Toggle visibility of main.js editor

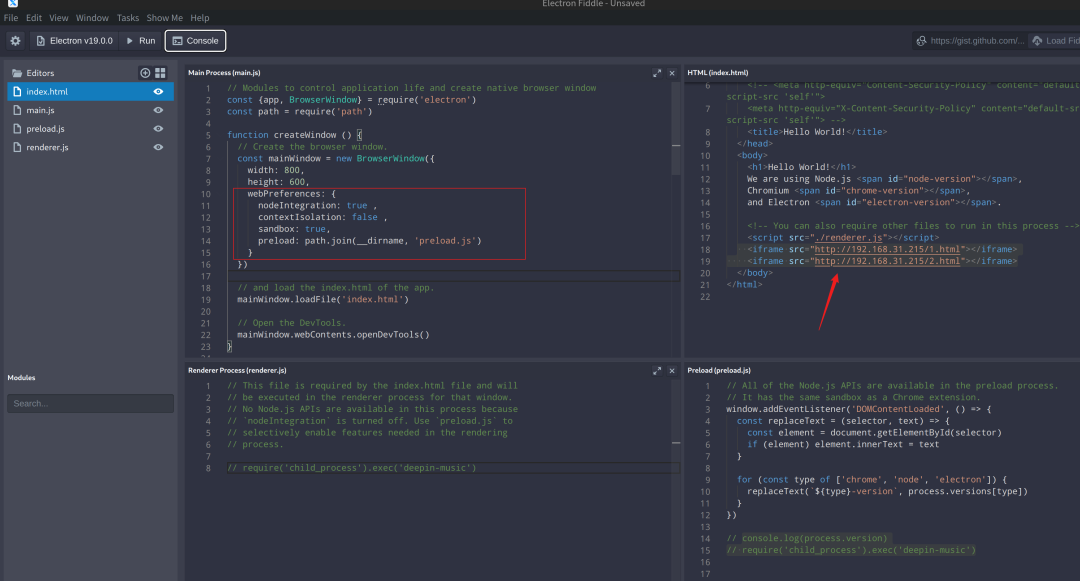tap(158, 110)
